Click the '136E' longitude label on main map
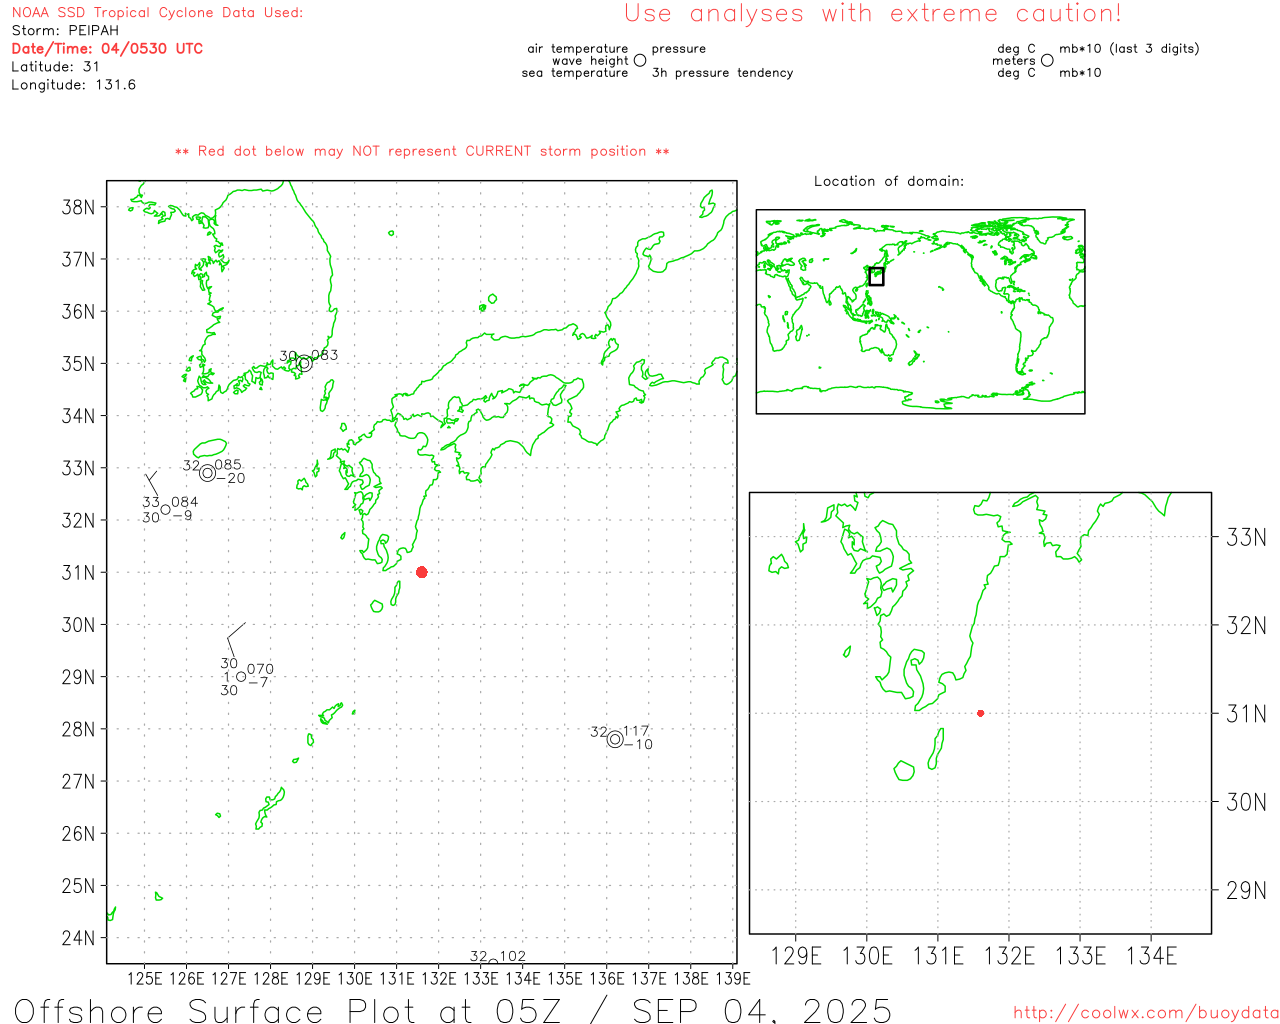1280x1024 pixels. tap(606, 978)
